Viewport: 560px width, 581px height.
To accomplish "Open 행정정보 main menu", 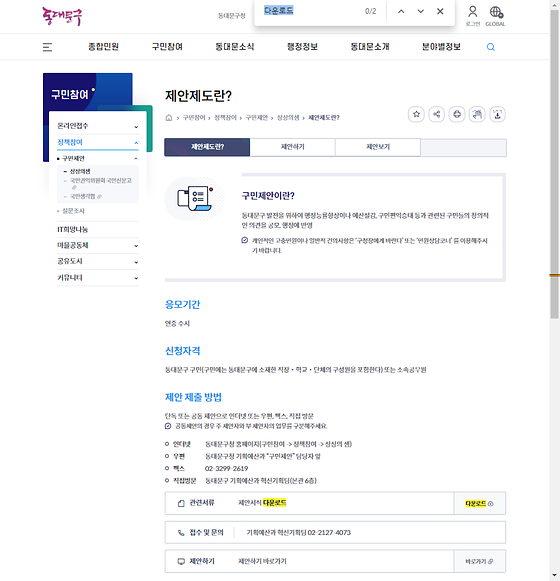I will (302, 47).
